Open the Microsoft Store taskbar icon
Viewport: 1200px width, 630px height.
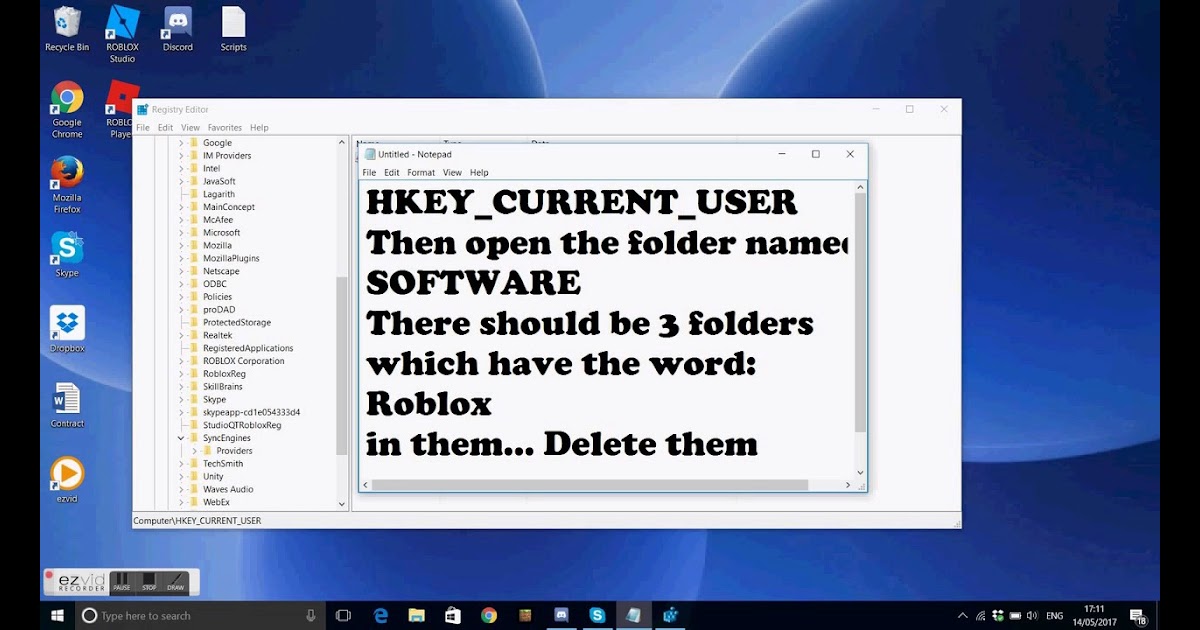click(452, 615)
